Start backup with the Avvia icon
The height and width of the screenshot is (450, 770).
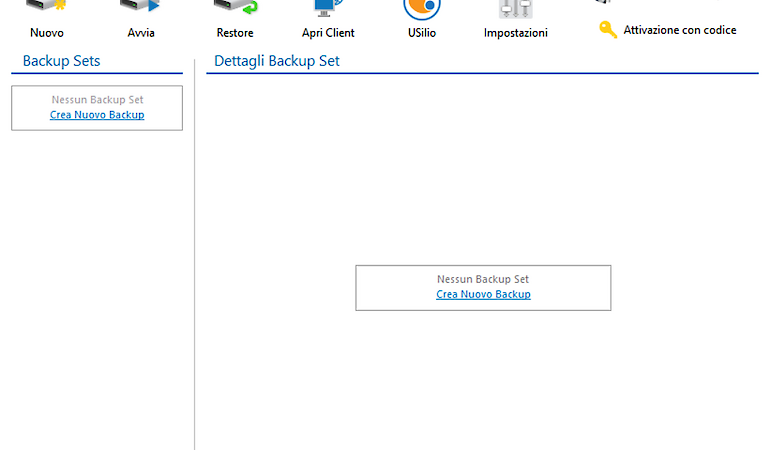pyautogui.click(x=140, y=8)
